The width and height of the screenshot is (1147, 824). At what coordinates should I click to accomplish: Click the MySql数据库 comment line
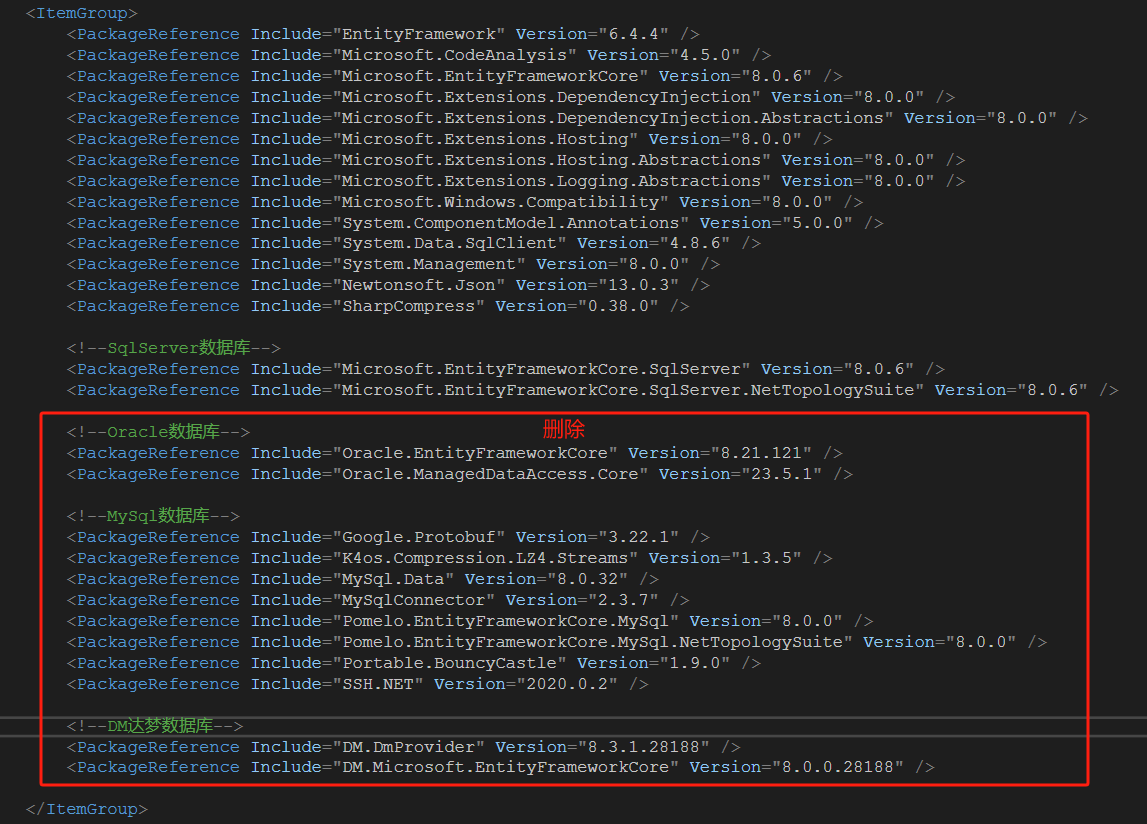(153, 517)
